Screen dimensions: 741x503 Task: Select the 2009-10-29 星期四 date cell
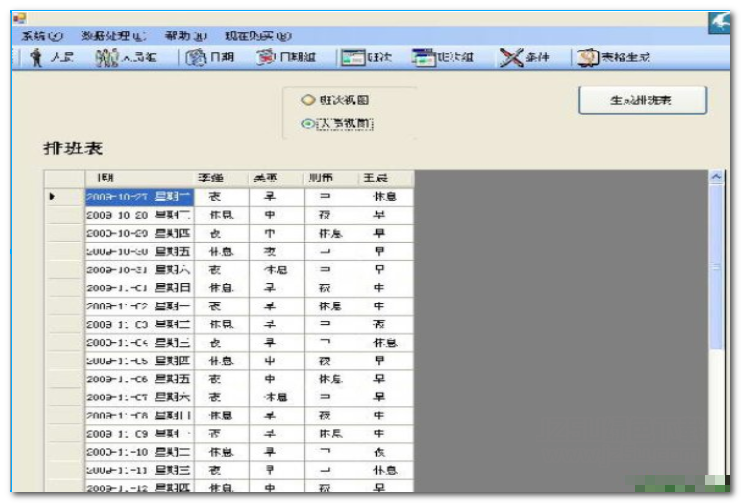click(139, 234)
